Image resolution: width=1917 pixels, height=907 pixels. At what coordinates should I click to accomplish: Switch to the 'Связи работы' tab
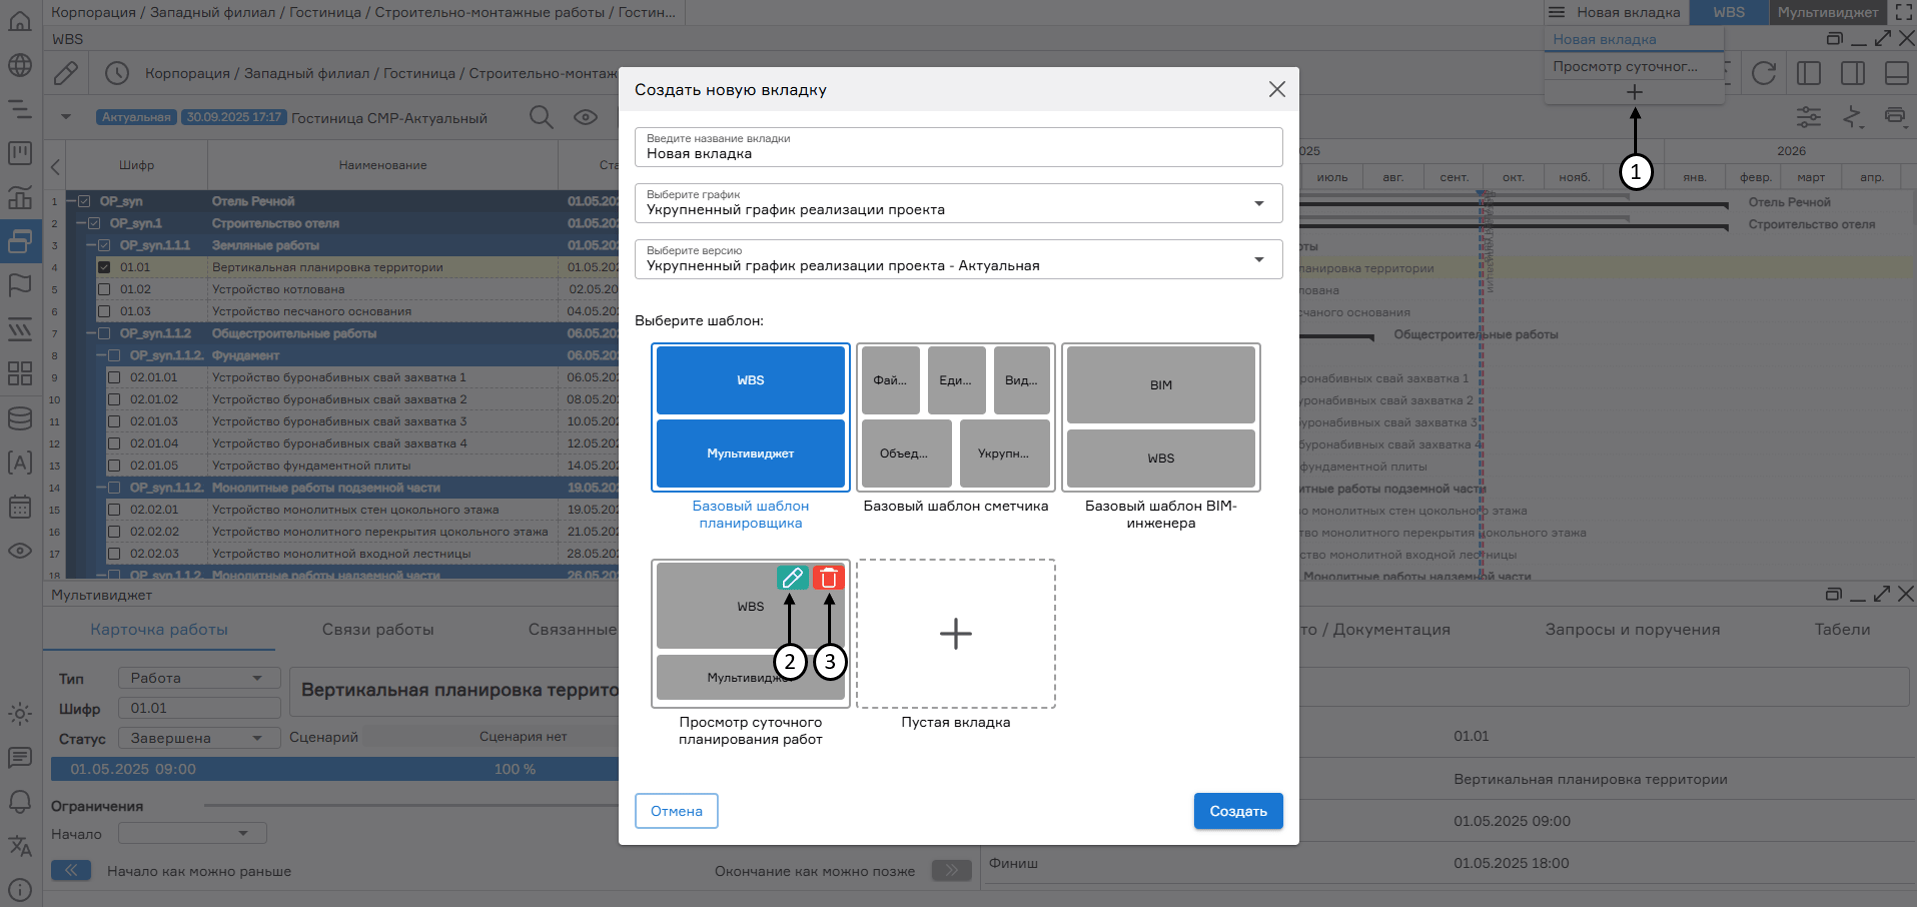[x=377, y=629]
